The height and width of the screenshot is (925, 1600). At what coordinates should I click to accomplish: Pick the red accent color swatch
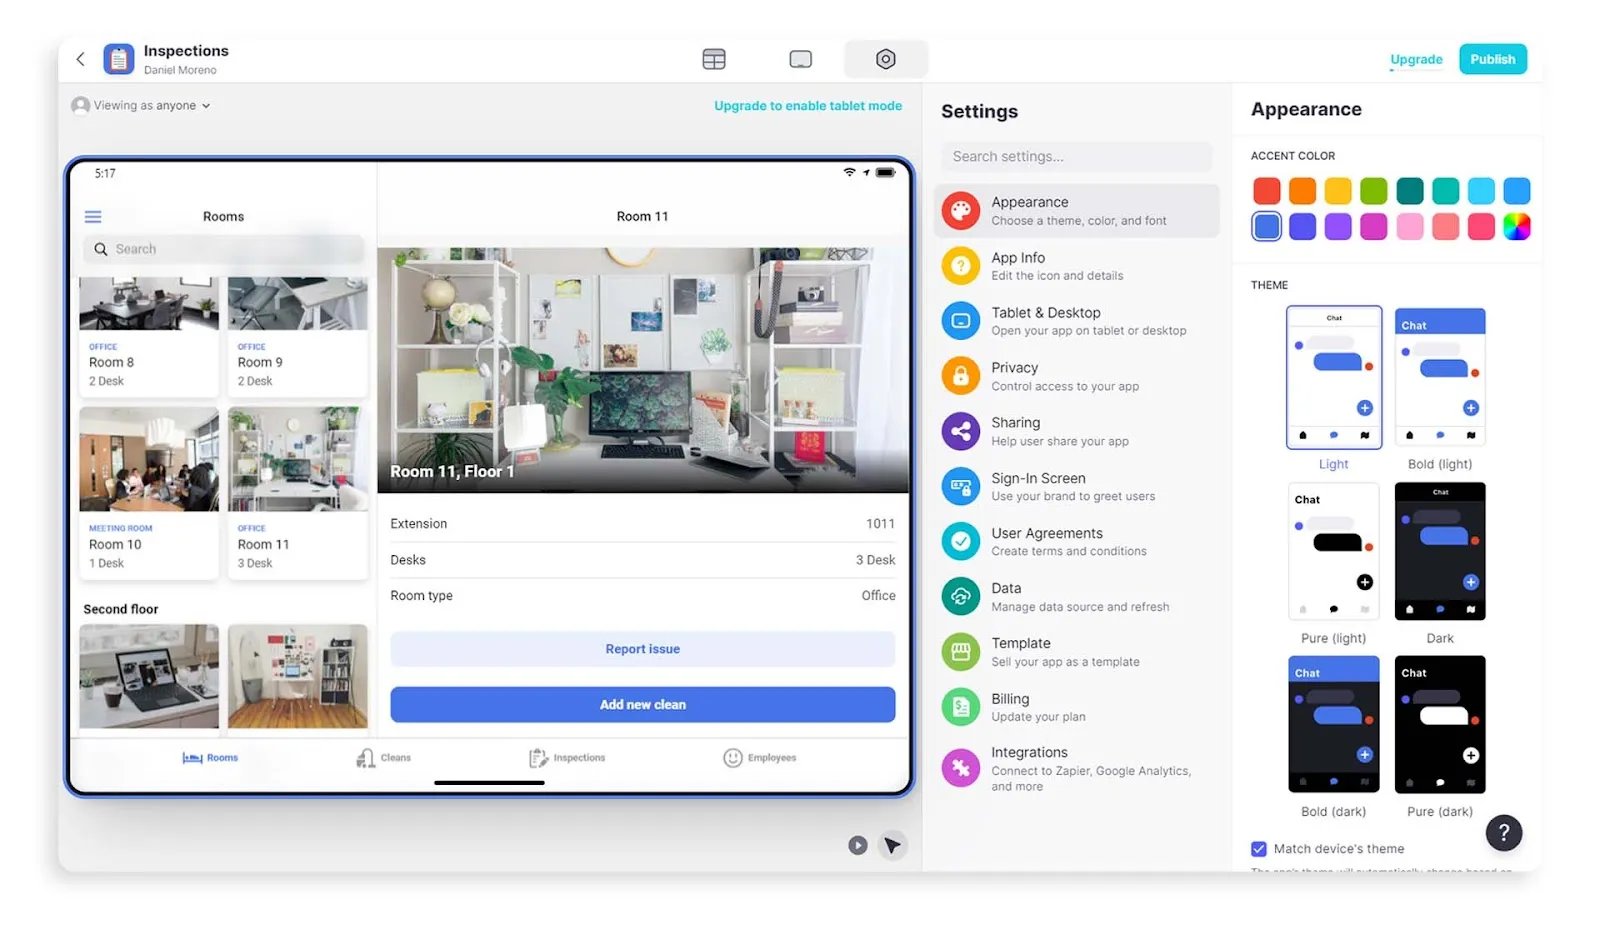point(1267,191)
